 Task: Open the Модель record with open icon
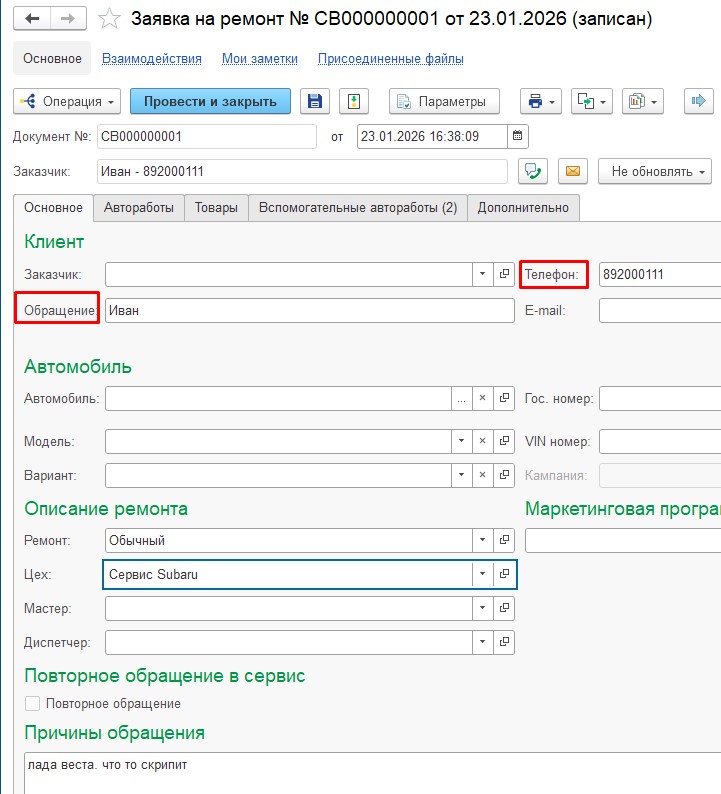click(x=504, y=441)
